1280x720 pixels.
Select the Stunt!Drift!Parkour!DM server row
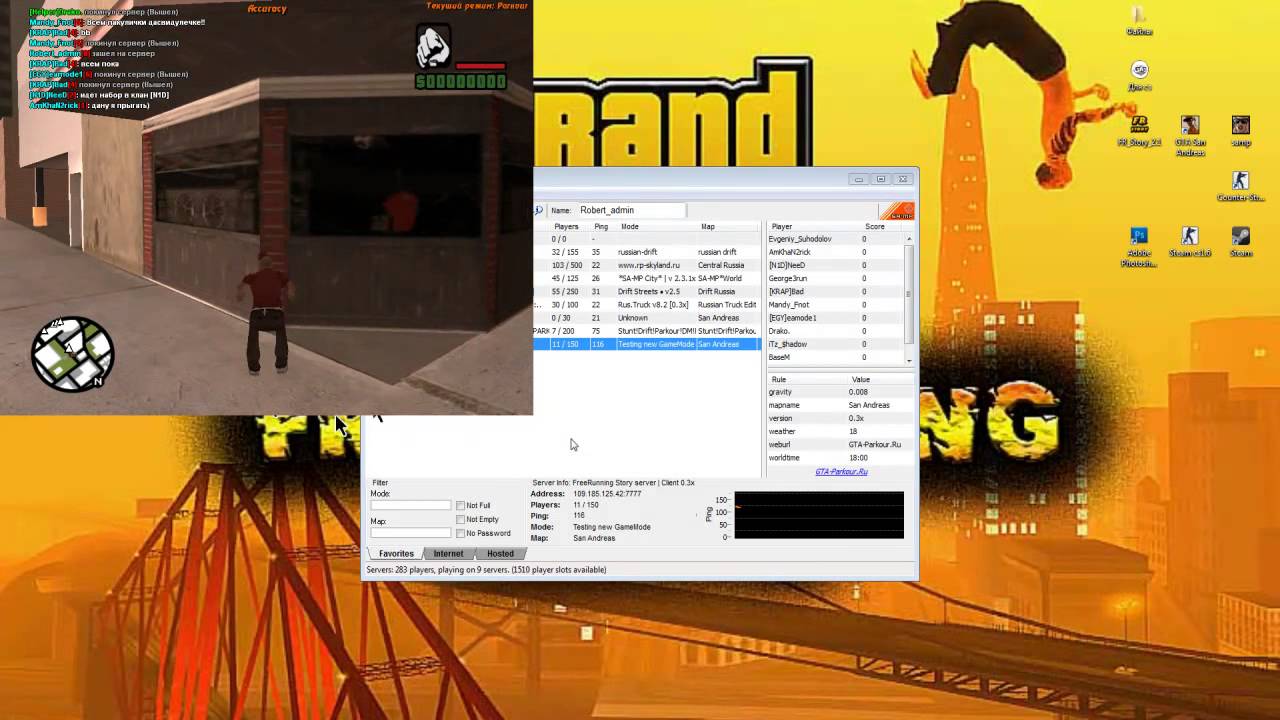(x=647, y=331)
